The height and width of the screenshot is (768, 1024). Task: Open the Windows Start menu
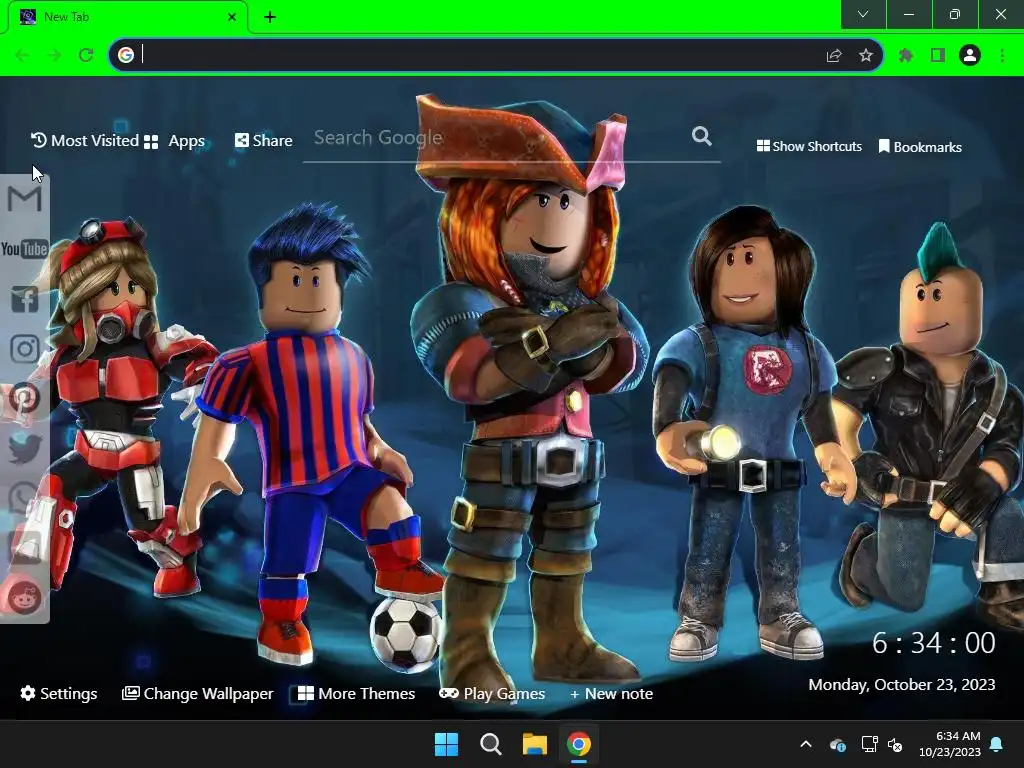click(x=447, y=744)
